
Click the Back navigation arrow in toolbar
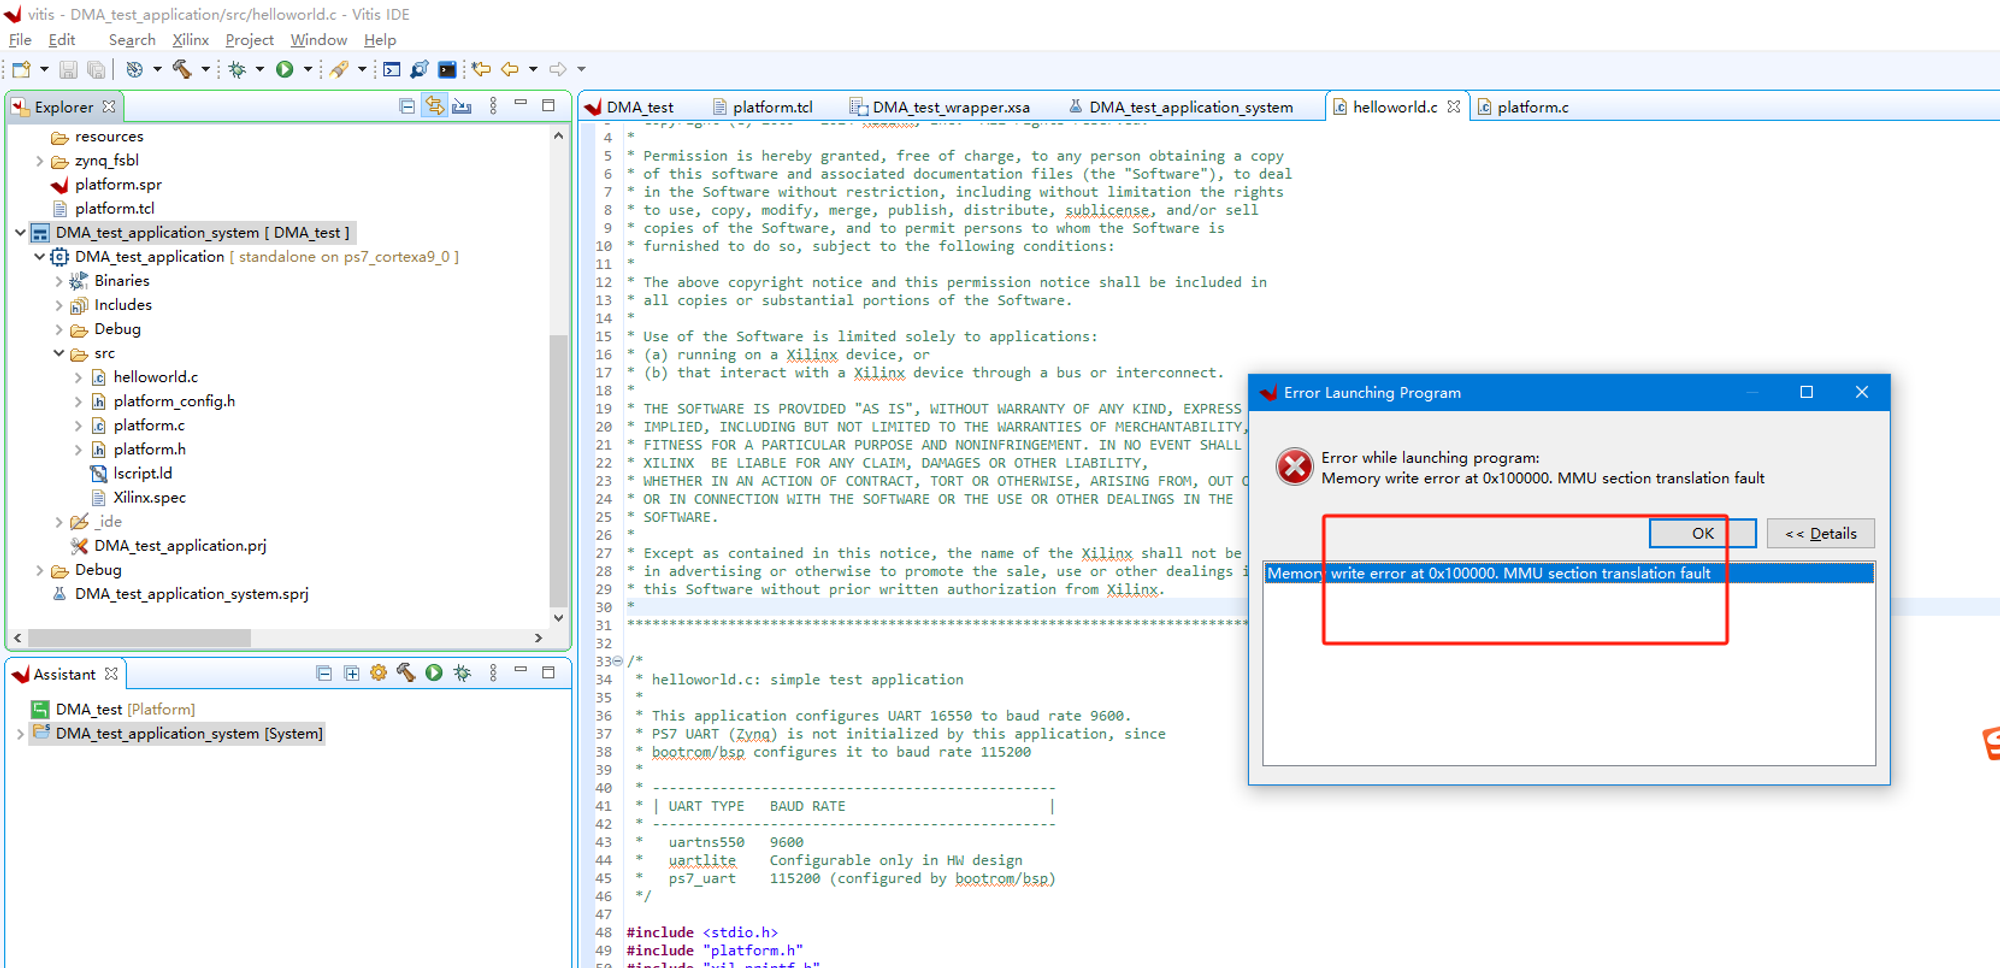click(x=510, y=69)
